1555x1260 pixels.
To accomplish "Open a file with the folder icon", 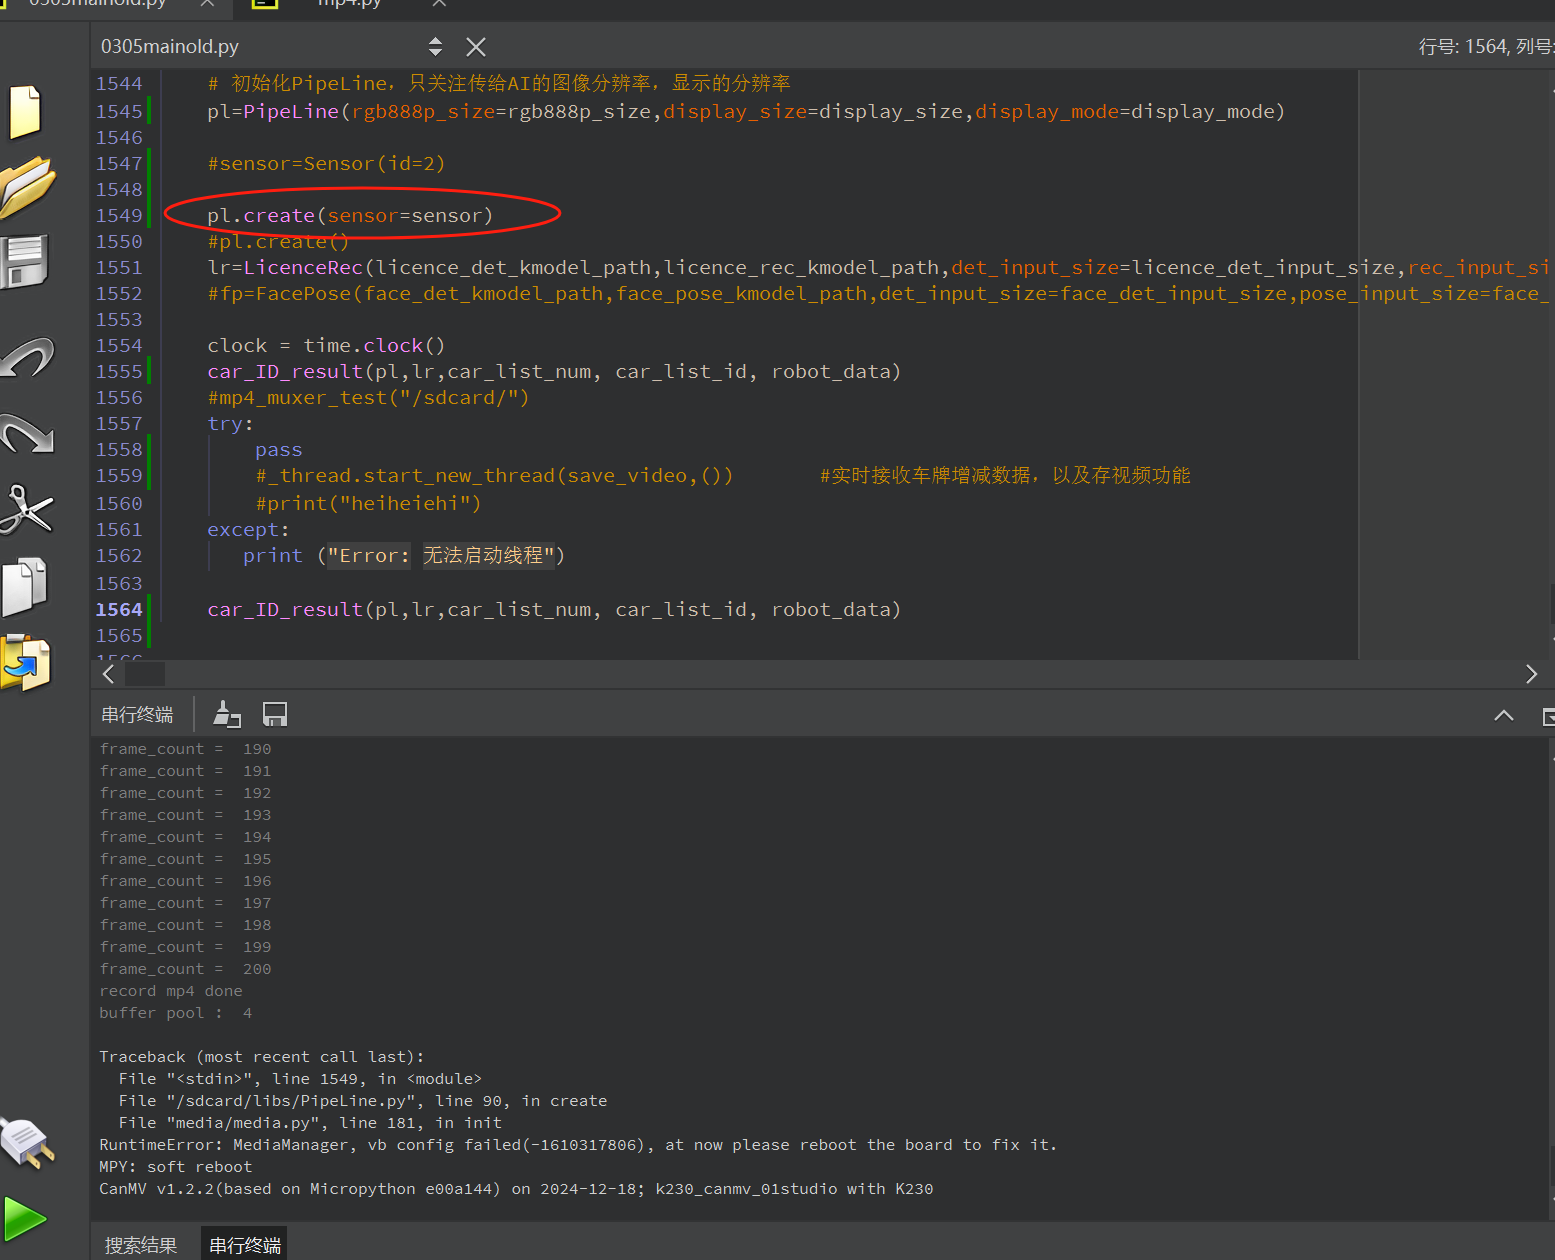I will pos(27,186).
